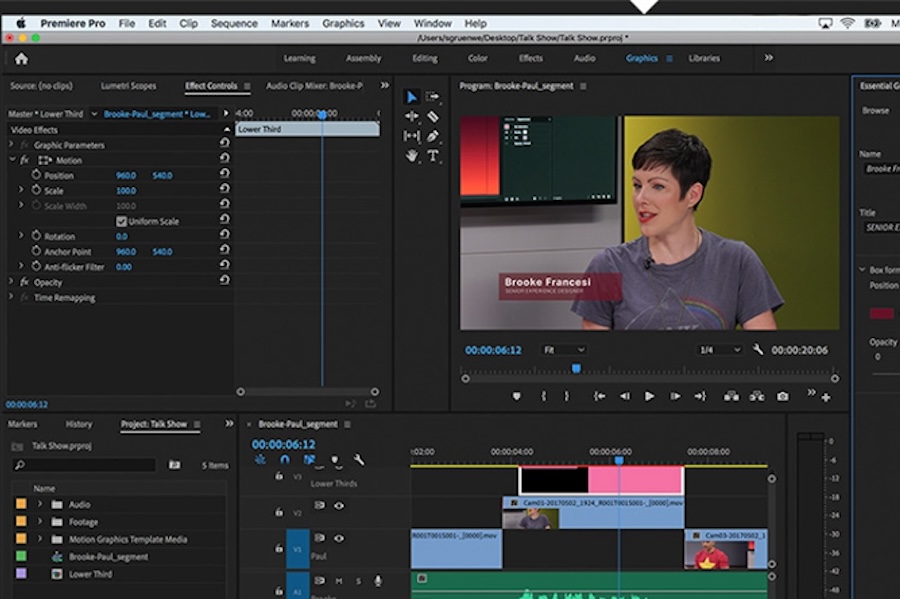Image resolution: width=900 pixels, height=599 pixels.
Task: Reset Opacity effect in Effect Controls
Action: (x=224, y=280)
